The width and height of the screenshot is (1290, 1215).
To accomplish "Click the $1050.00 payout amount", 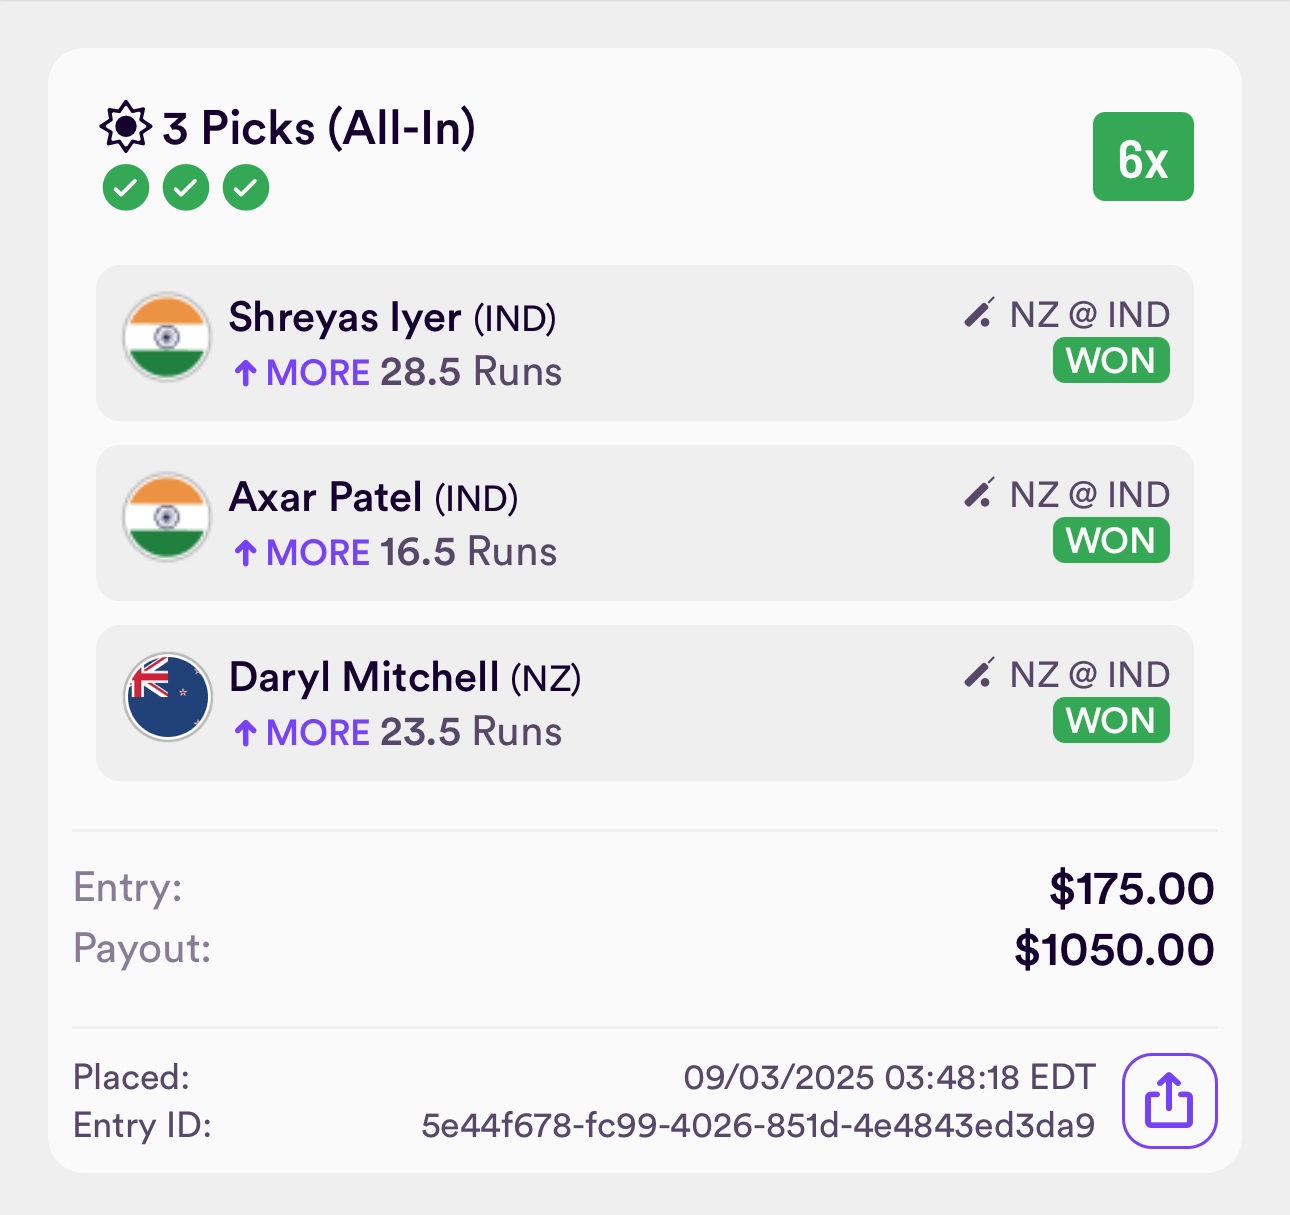I will (1114, 949).
